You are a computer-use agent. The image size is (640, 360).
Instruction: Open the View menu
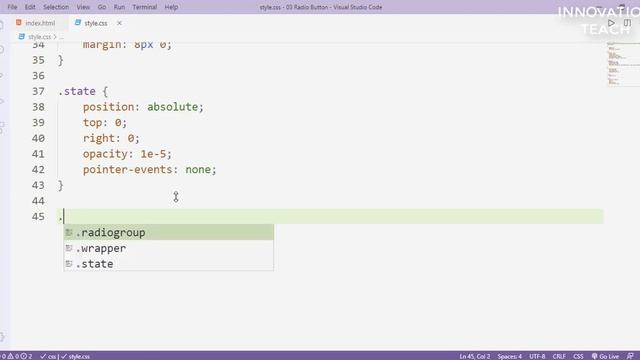click(x=83, y=7)
